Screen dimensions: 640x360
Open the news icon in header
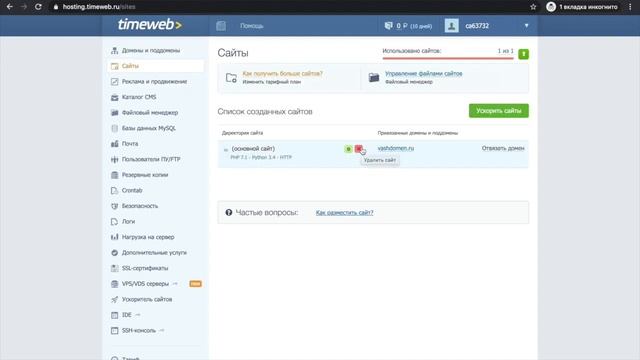click(221, 26)
